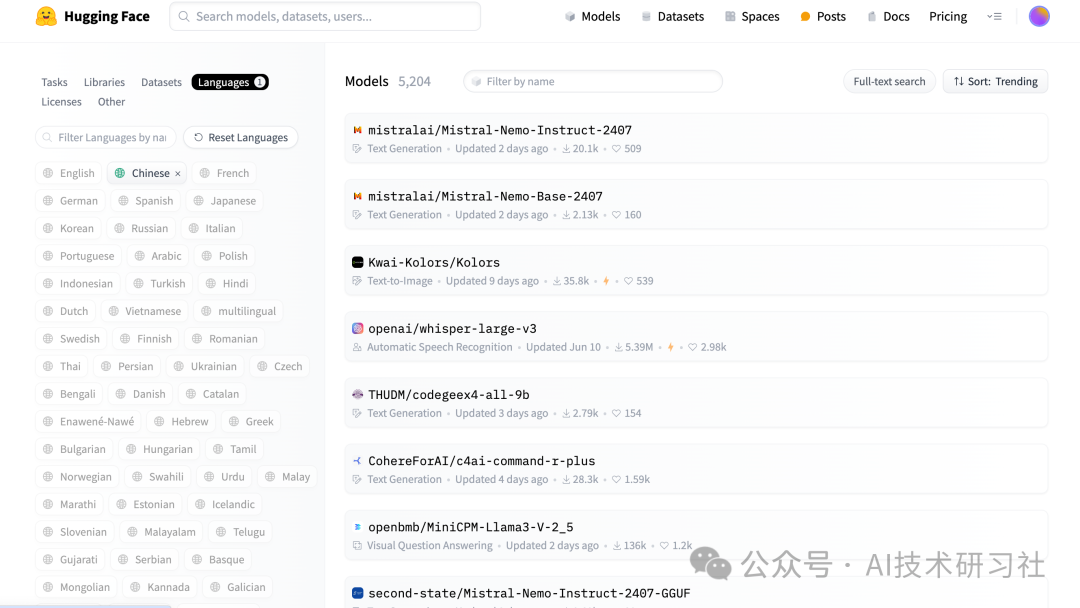1080x608 pixels.
Task: Click the Posts orange dot icon
Action: [x=805, y=17]
